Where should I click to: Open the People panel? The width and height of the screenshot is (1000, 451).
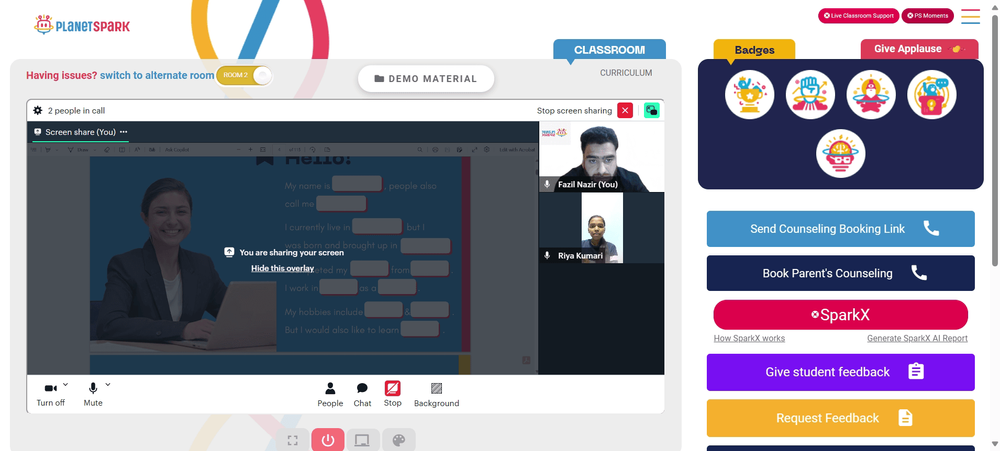point(330,395)
